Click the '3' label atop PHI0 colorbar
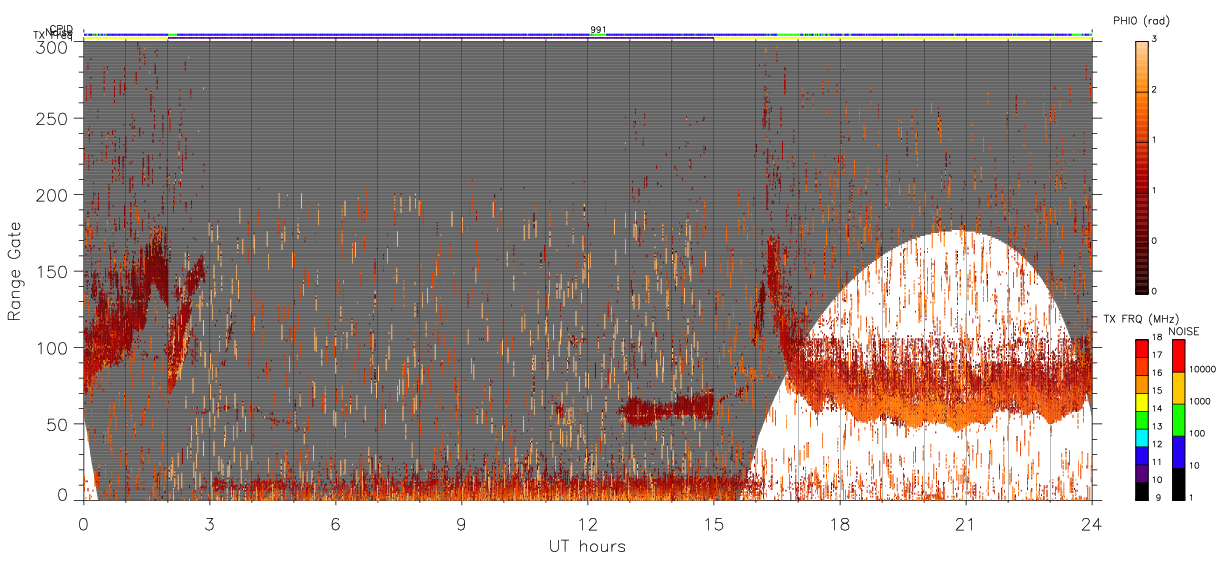 [1155, 40]
